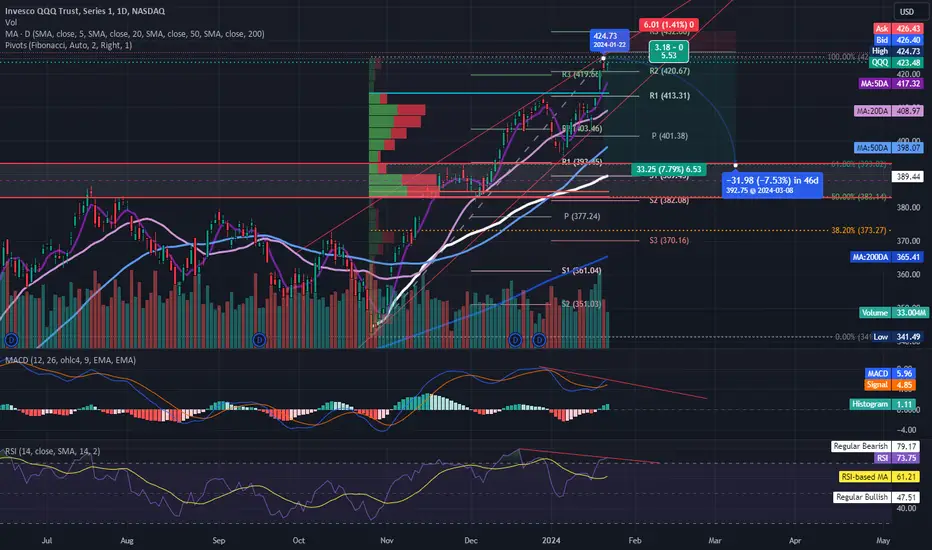The height and width of the screenshot is (550, 932).
Task: Click the S2 (351.03) pivot label
Action: point(581,304)
